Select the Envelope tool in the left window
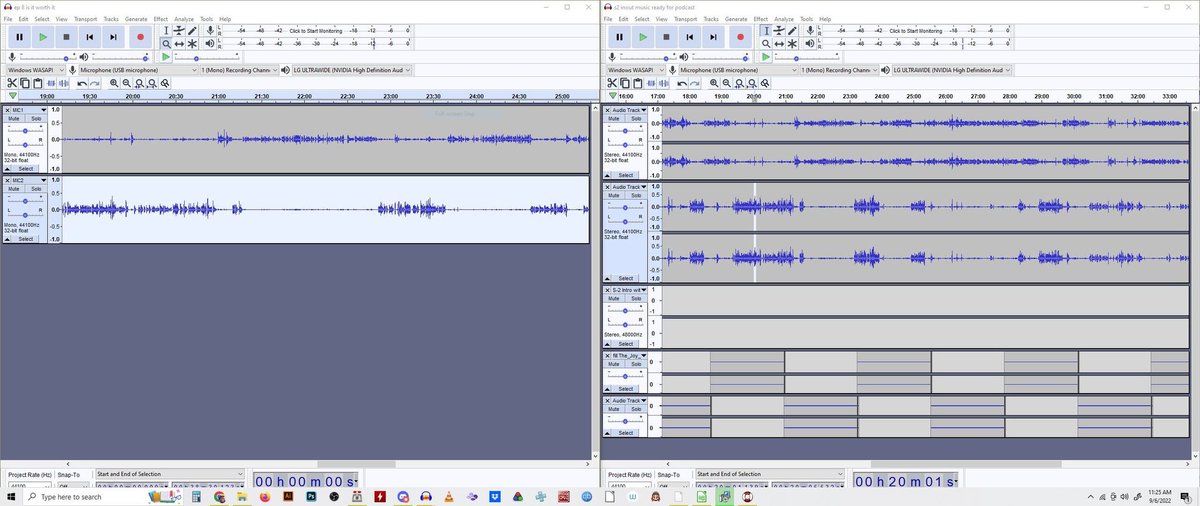The width and height of the screenshot is (1200, 506). [x=178, y=31]
